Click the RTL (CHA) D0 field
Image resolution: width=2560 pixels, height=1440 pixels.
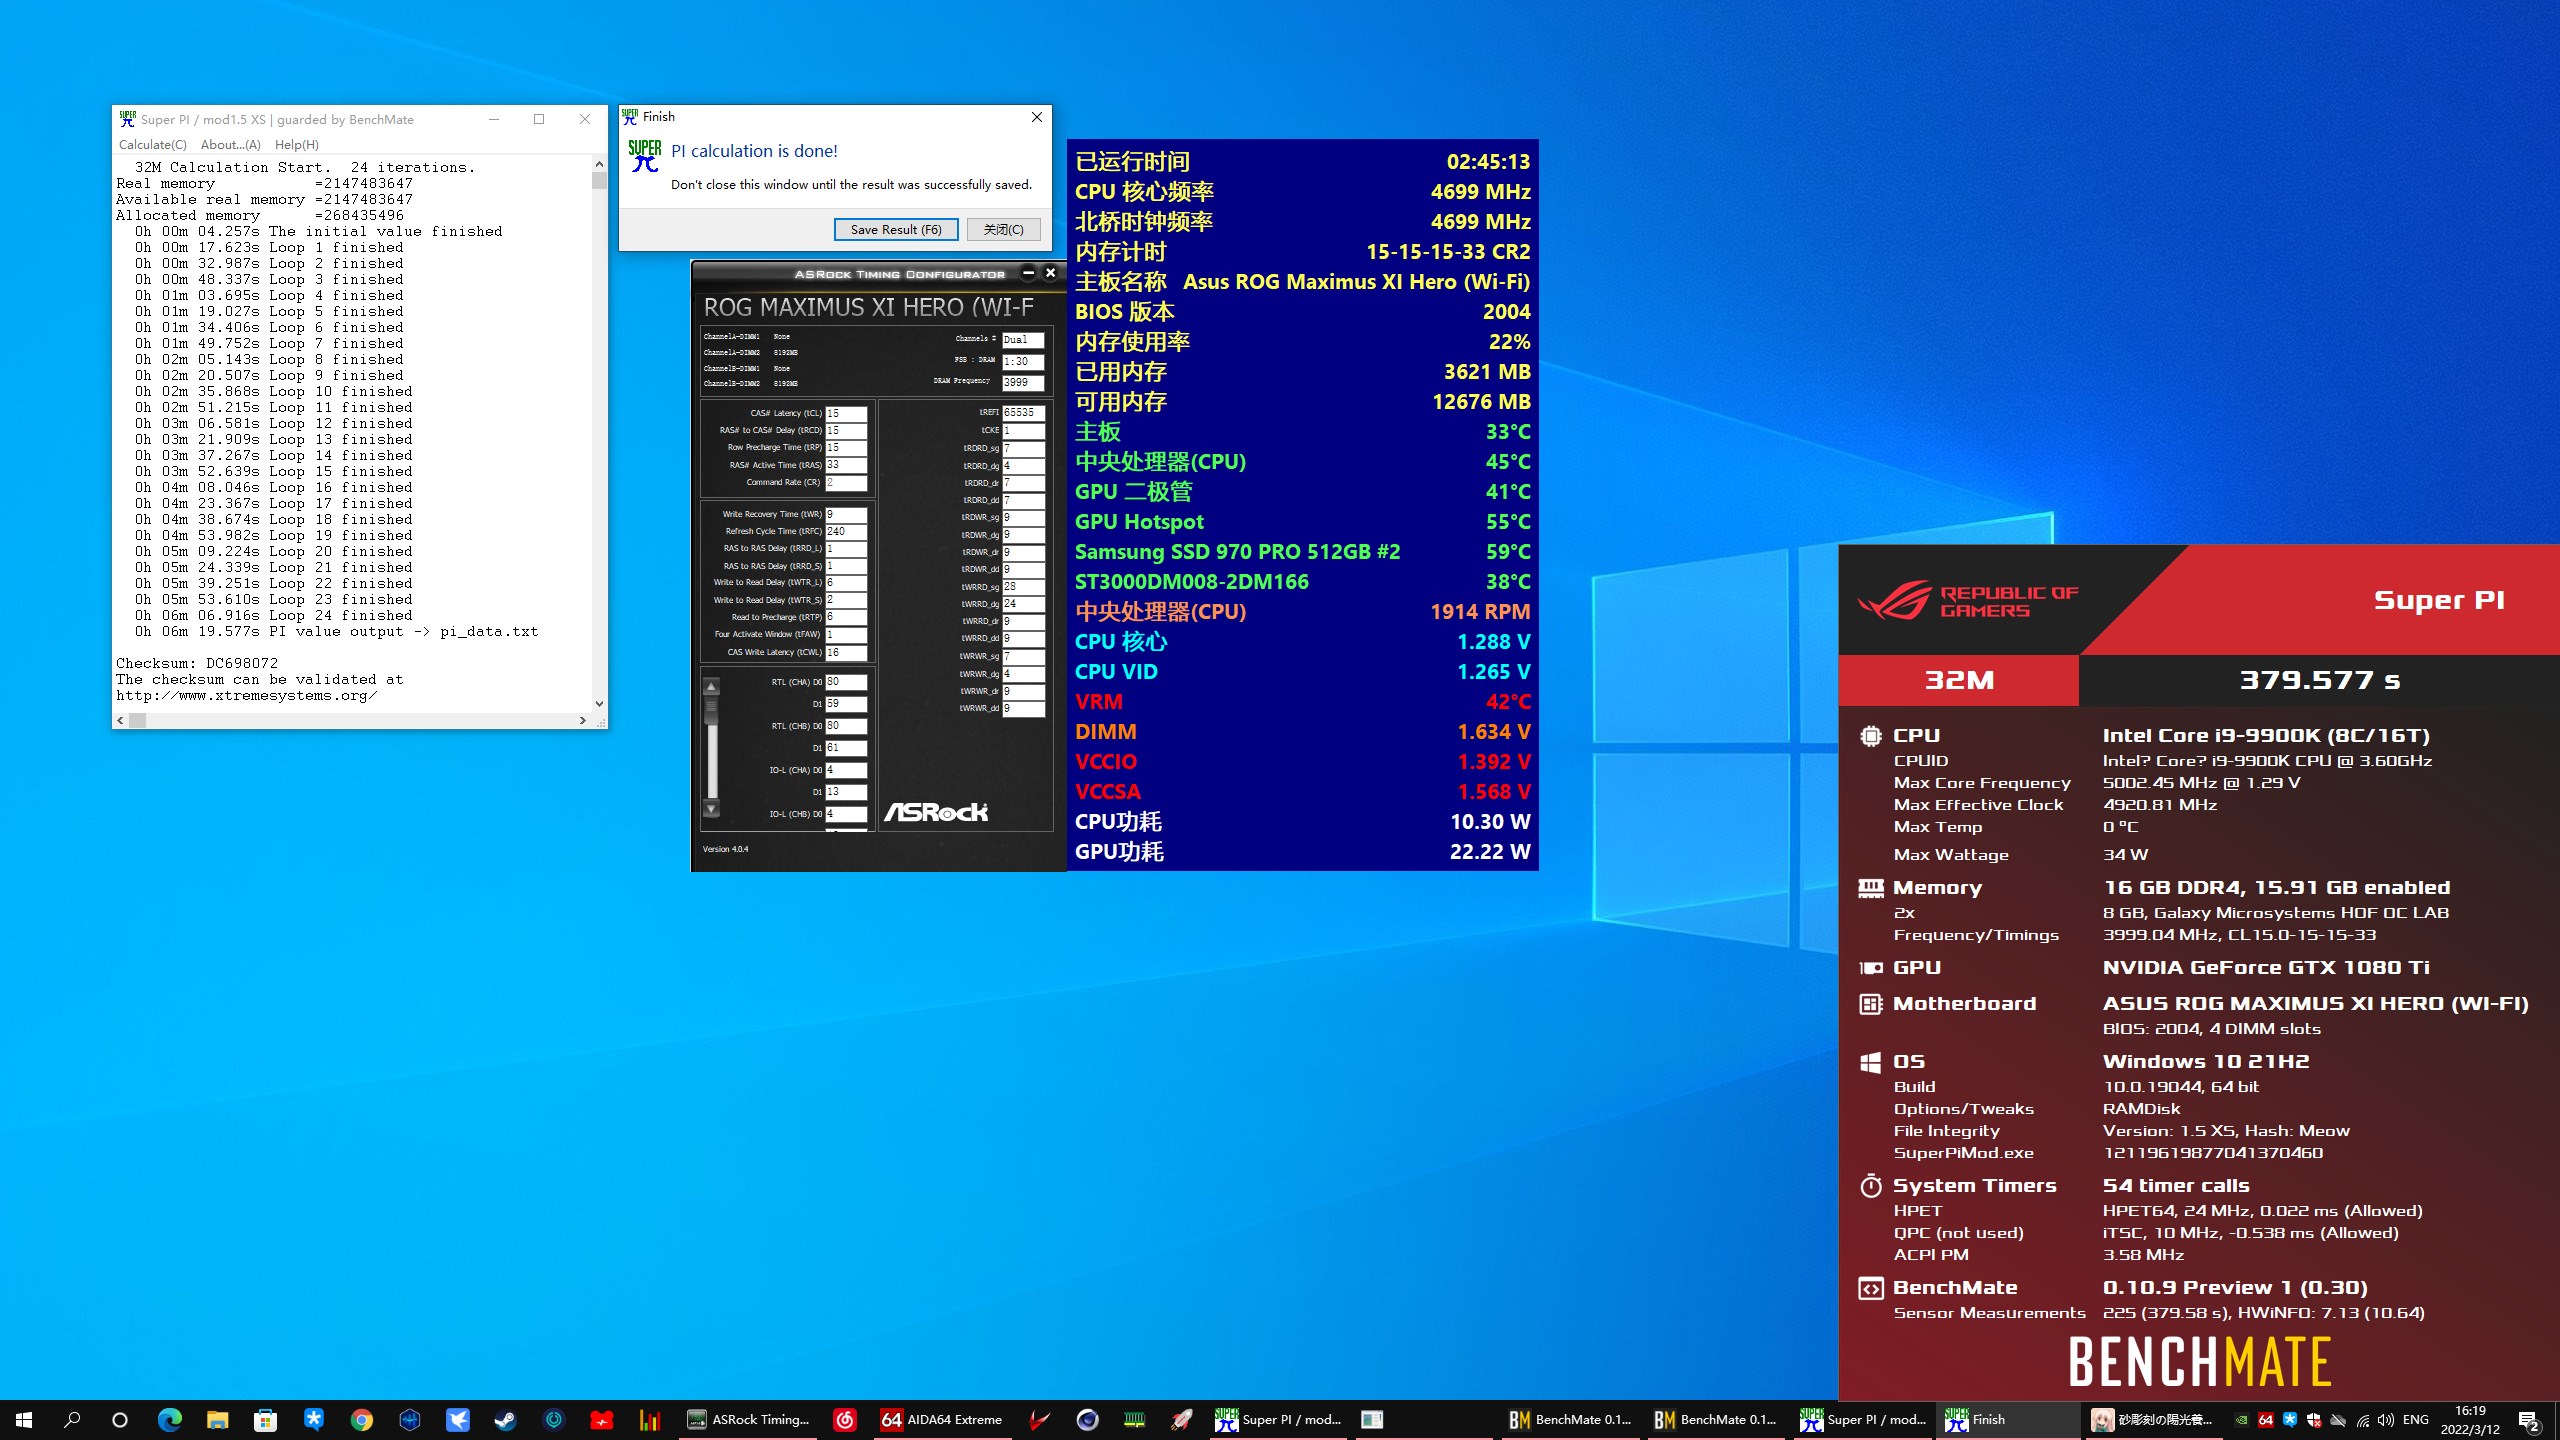point(846,682)
